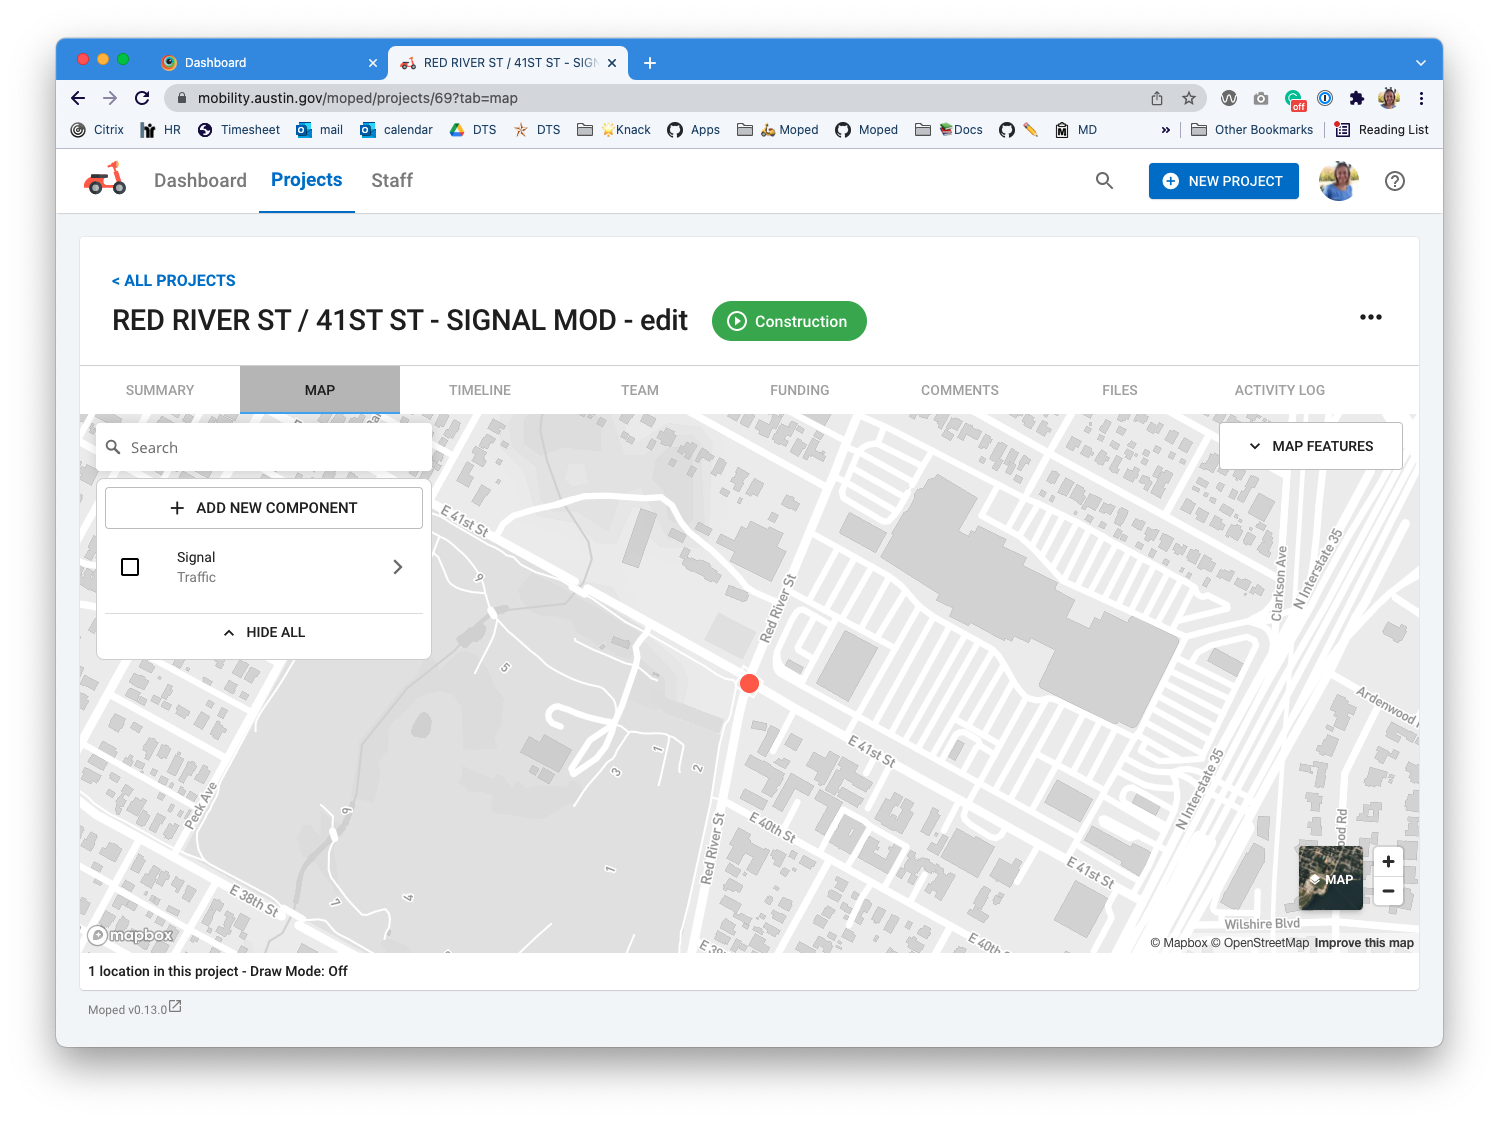Viewport: 1499px width, 1121px height.
Task: Open the three-dot project options menu
Action: (1371, 317)
